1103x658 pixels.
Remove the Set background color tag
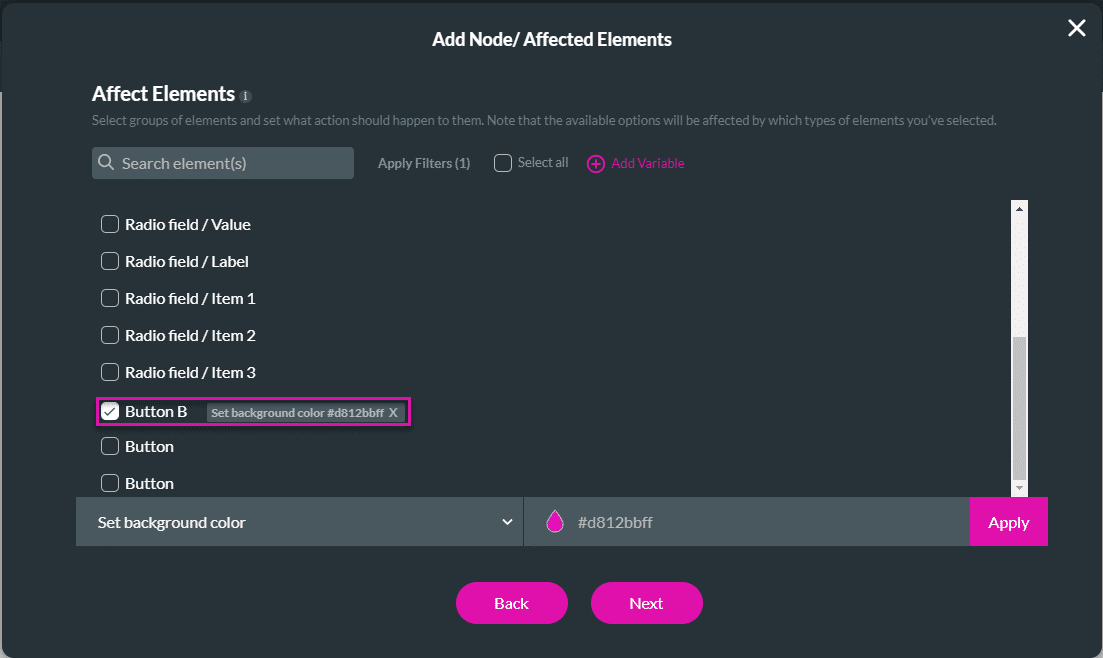point(394,413)
